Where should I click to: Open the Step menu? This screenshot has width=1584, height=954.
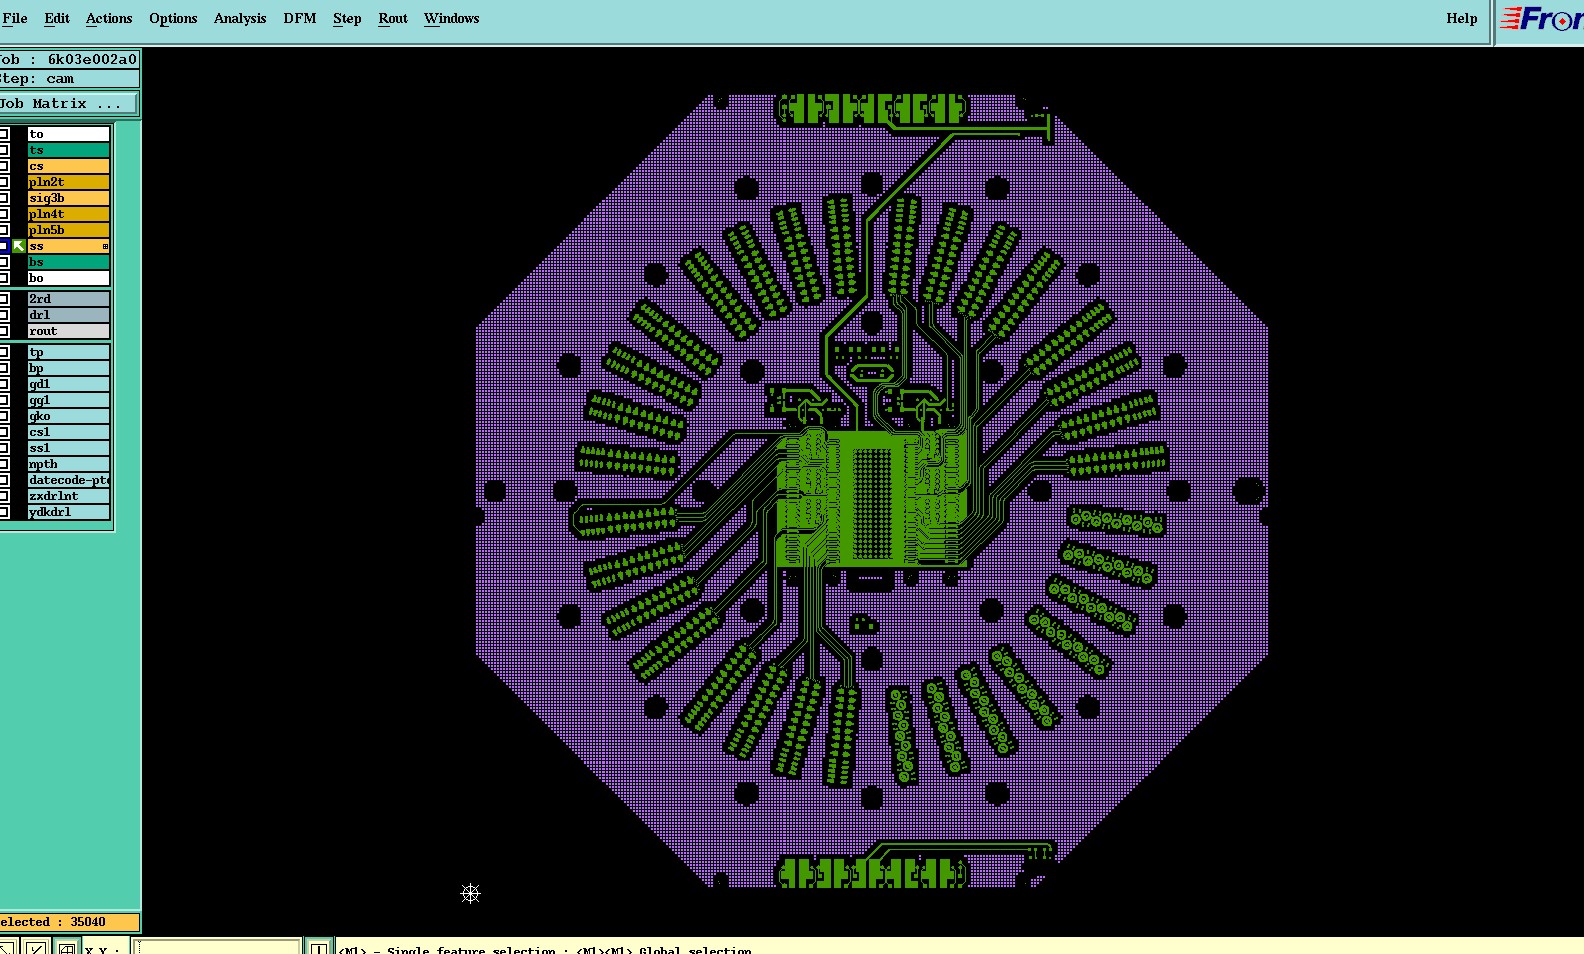(347, 18)
